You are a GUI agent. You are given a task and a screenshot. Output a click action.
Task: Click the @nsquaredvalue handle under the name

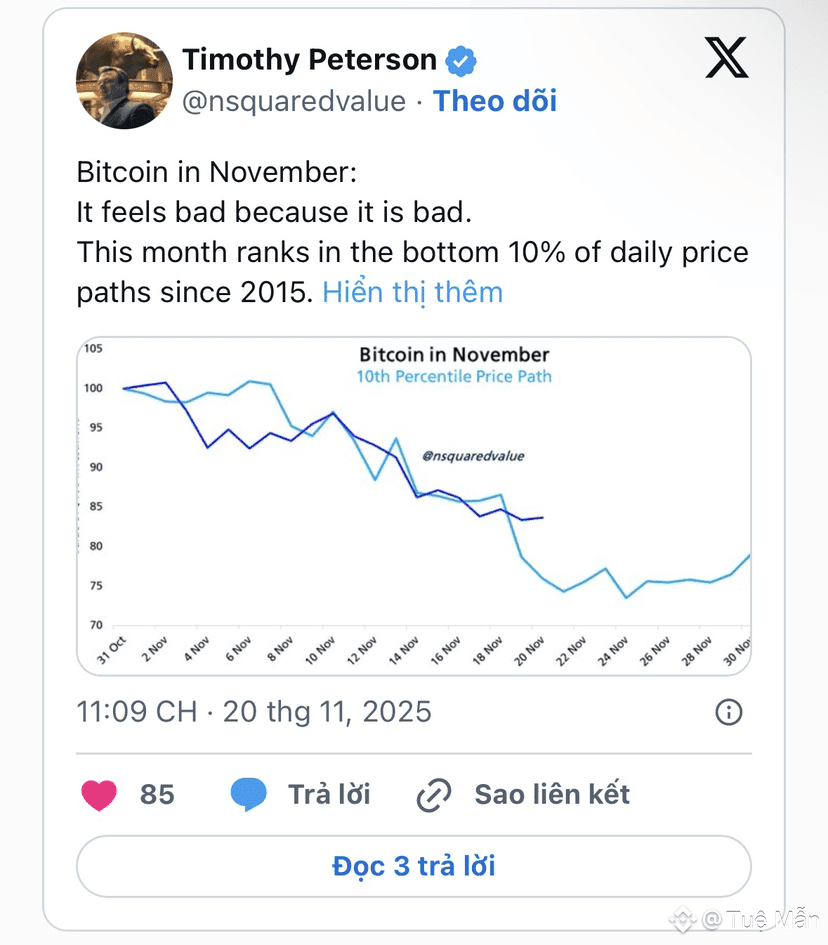tap(294, 101)
